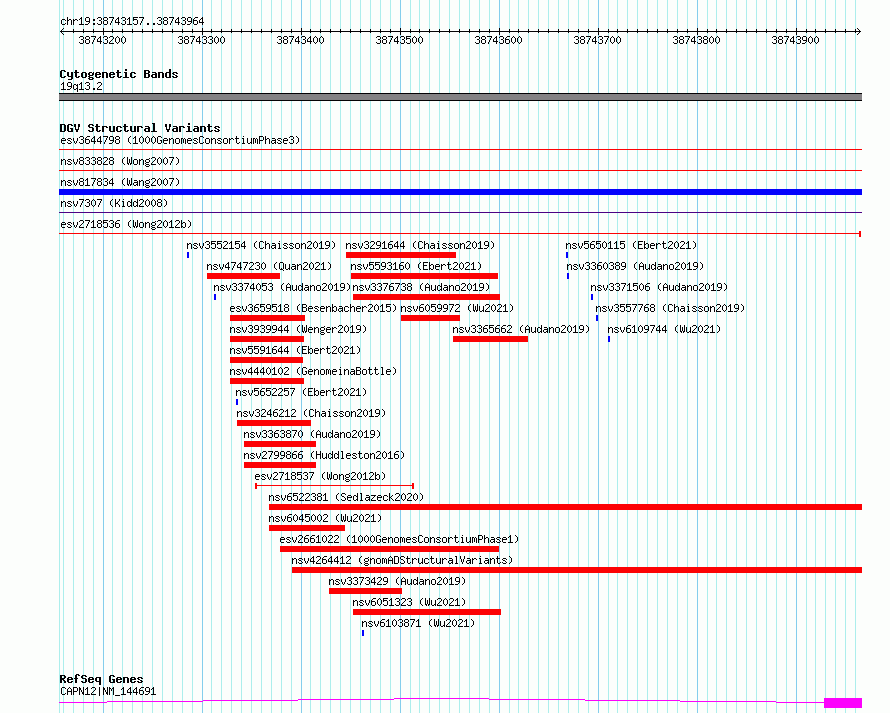The height and width of the screenshot is (713, 890).
Task: Open nsv6109744 (Wu2021) variant label
Action: pyautogui.click(x=664, y=329)
